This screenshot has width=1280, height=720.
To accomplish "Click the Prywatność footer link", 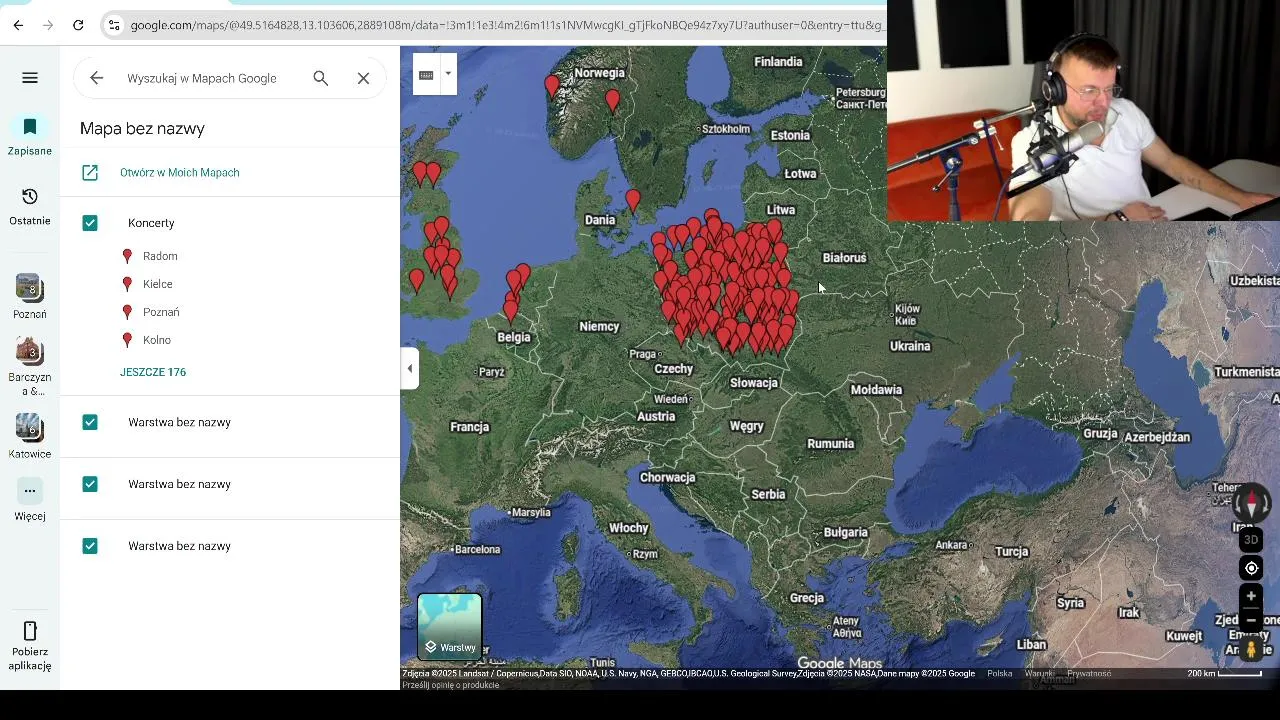I will (x=1089, y=674).
